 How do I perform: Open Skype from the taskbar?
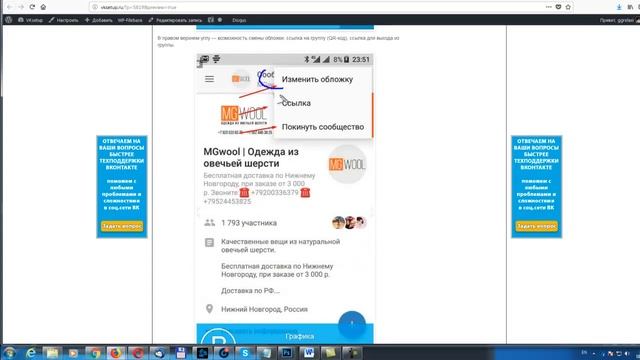pyautogui.click(x=245, y=353)
